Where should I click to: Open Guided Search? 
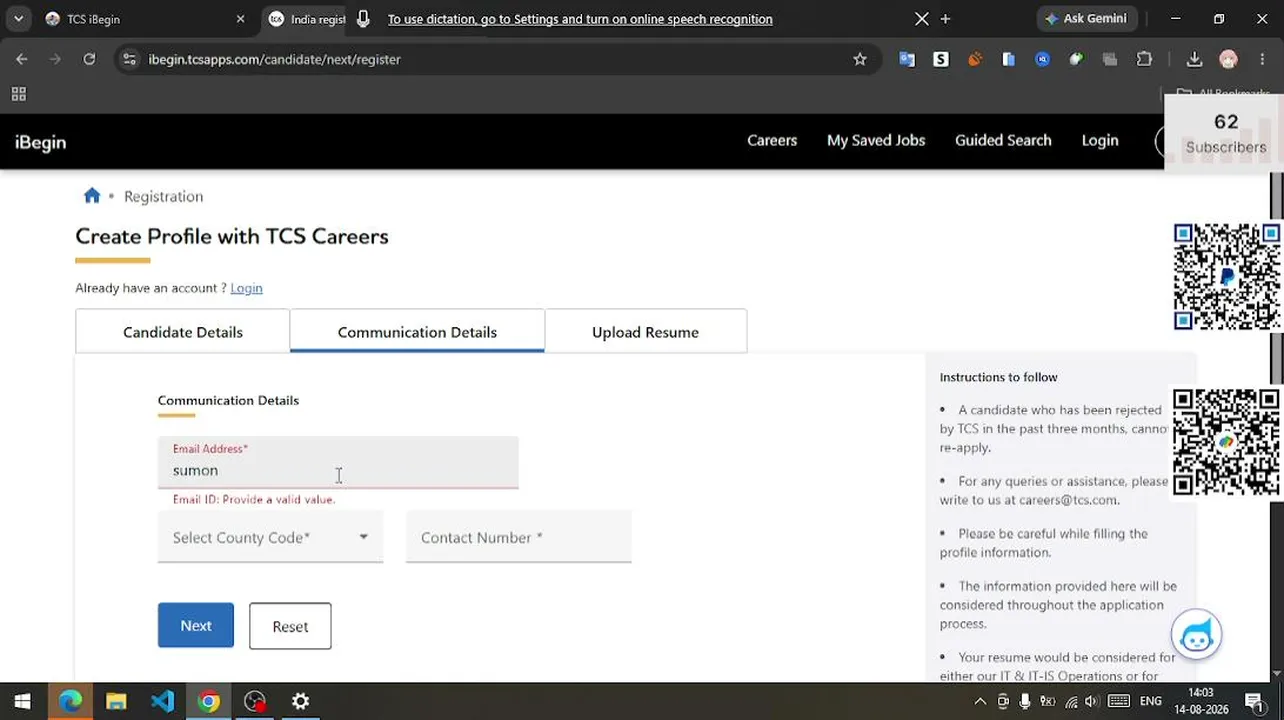(x=1003, y=140)
